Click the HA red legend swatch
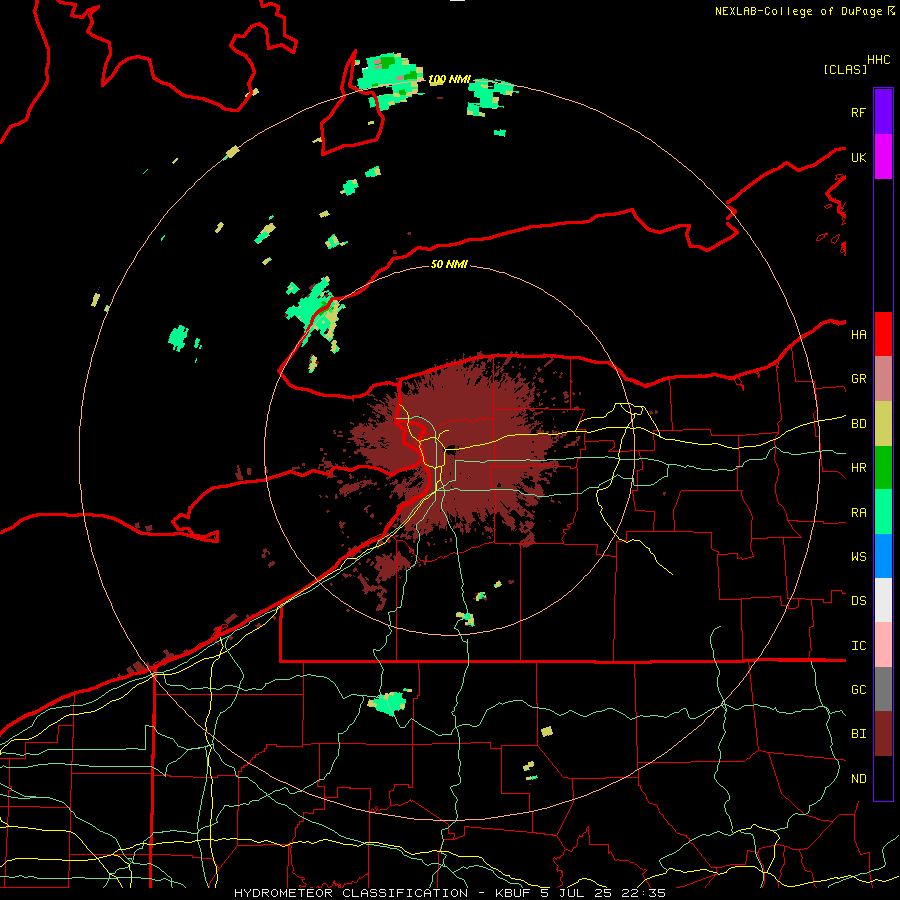 coord(883,334)
